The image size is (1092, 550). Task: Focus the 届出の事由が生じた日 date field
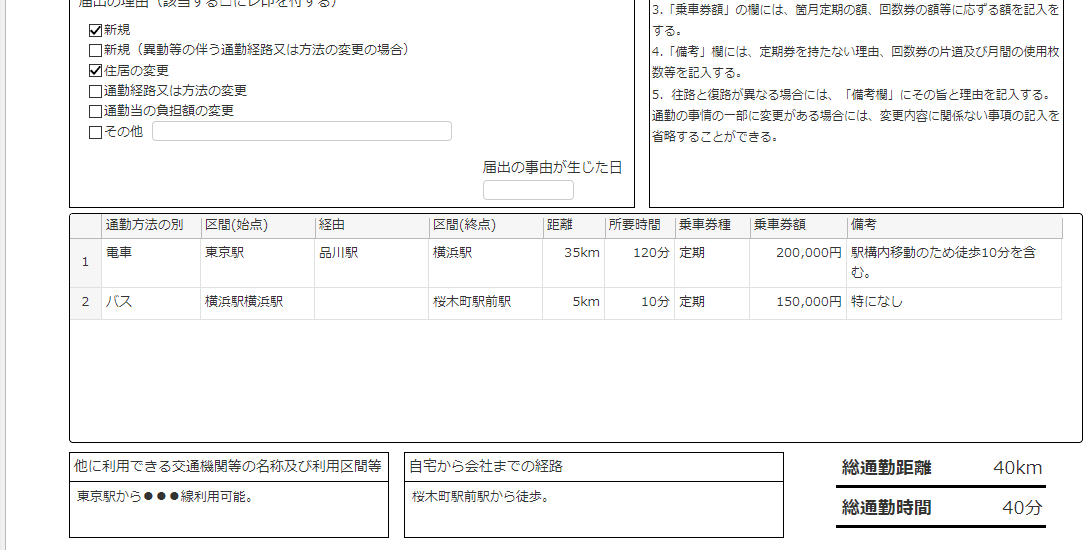pos(528,190)
